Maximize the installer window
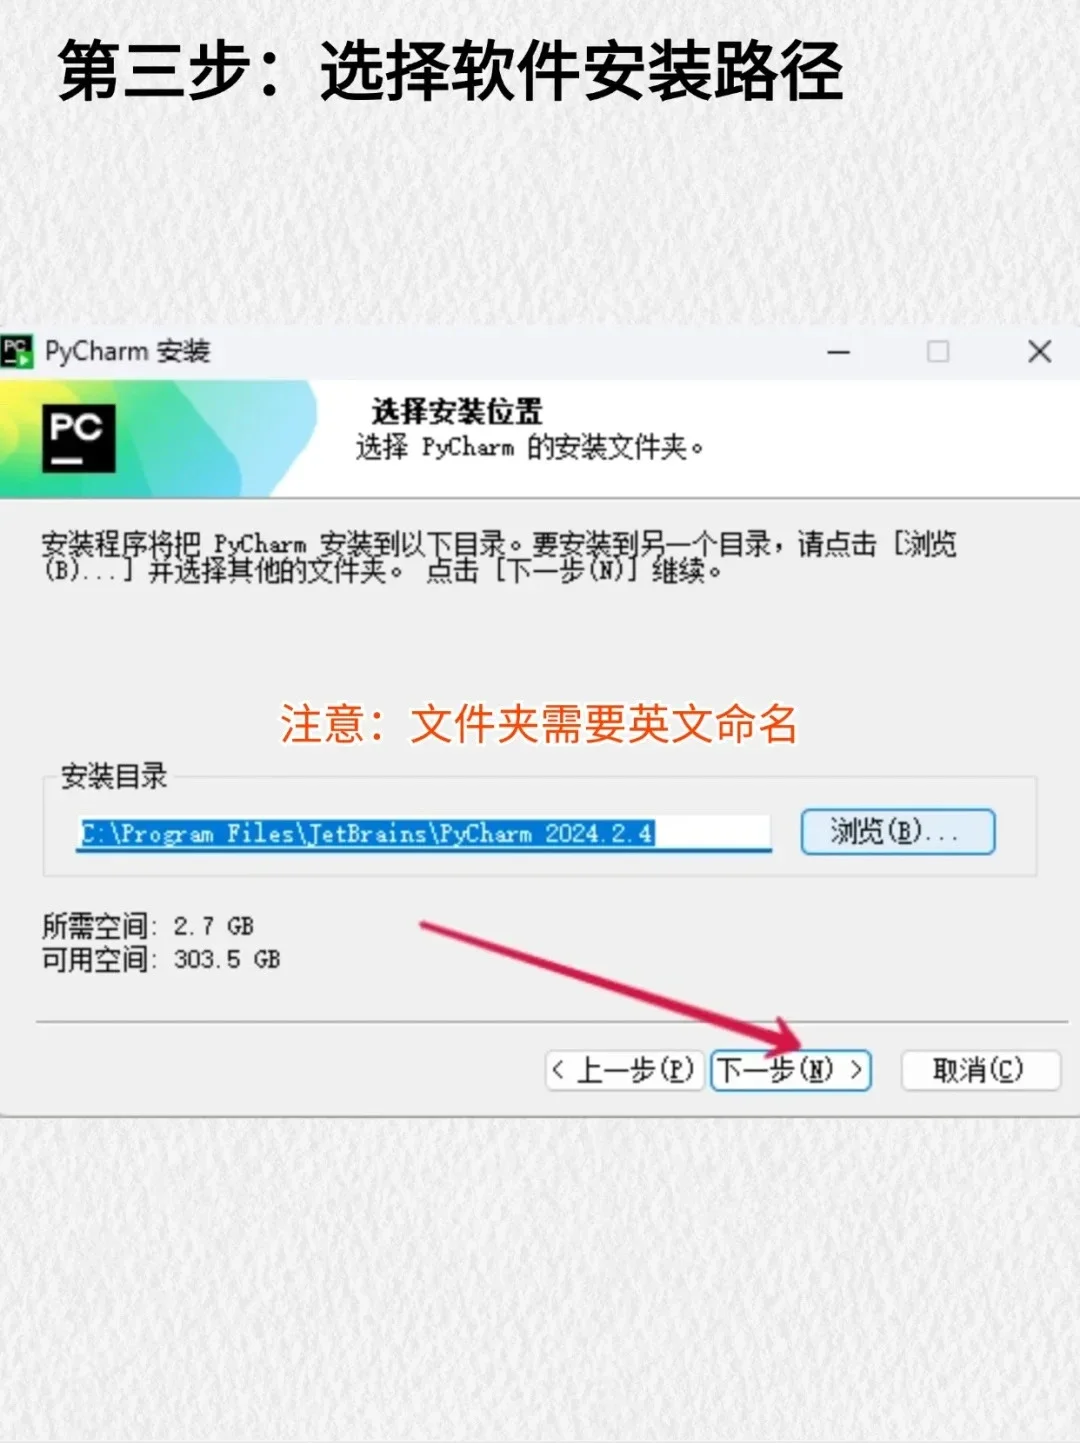Image resolution: width=1080 pixels, height=1443 pixels. click(x=938, y=352)
